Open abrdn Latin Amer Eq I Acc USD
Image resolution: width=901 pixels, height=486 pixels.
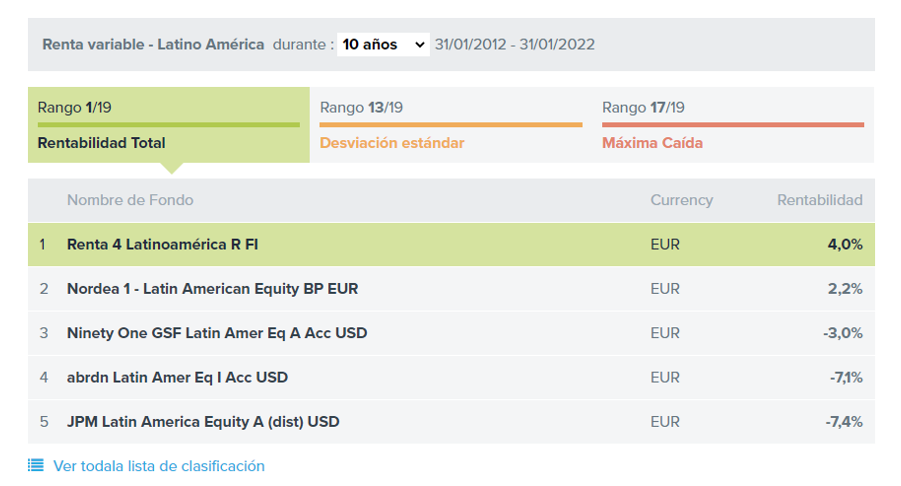click(x=177, y=377)
